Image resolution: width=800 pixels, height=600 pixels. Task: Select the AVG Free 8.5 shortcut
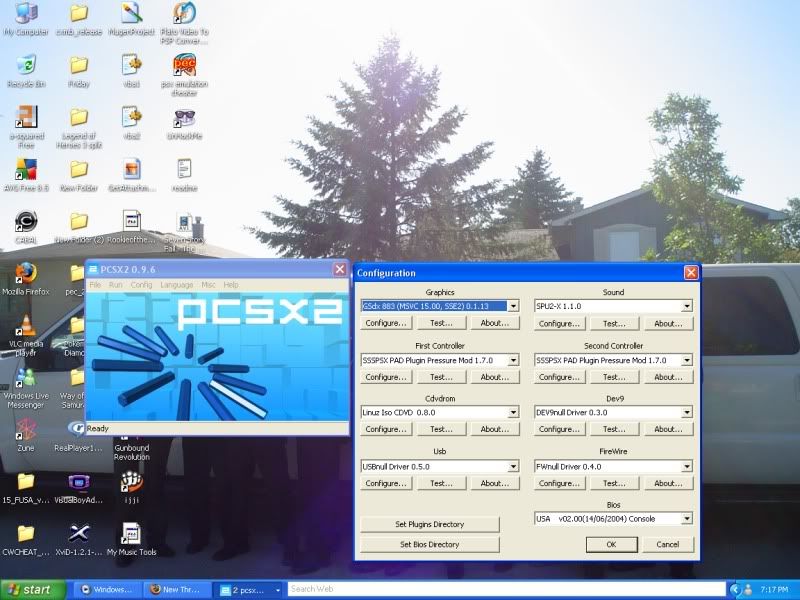[x=26, y=176]
